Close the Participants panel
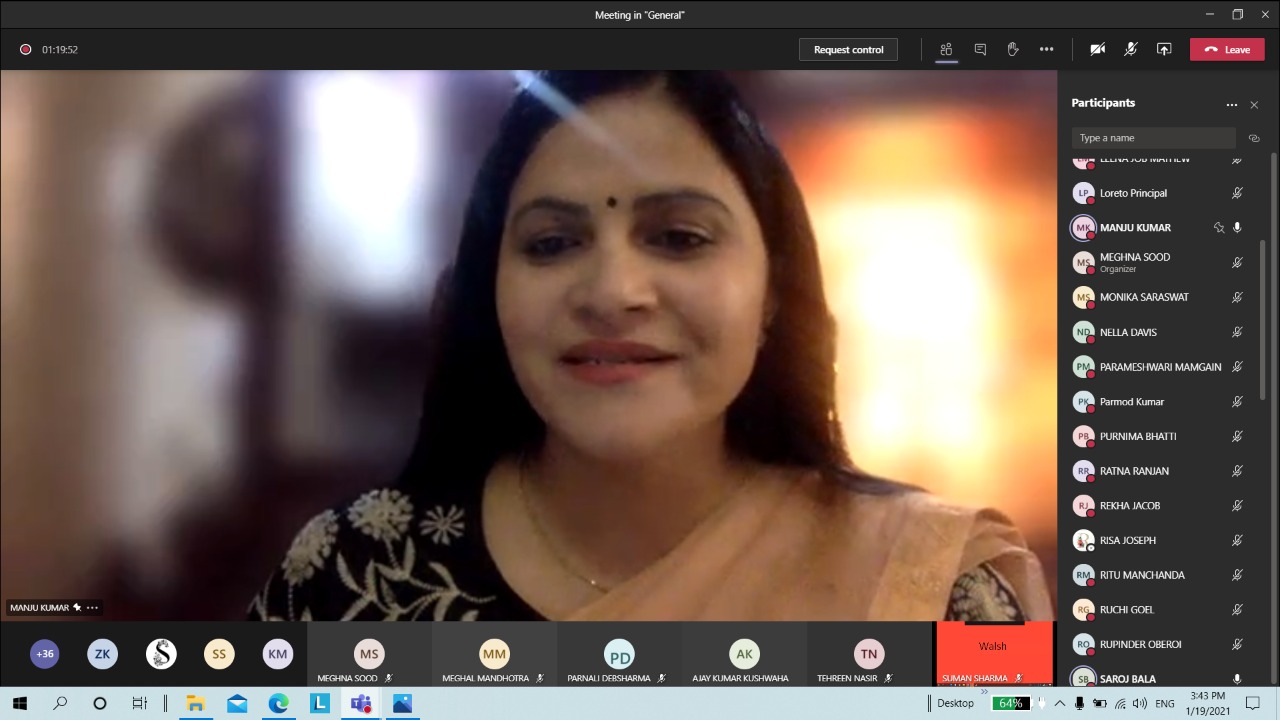The width and height of the screenshot is (1280, 720). point(1254,105)
